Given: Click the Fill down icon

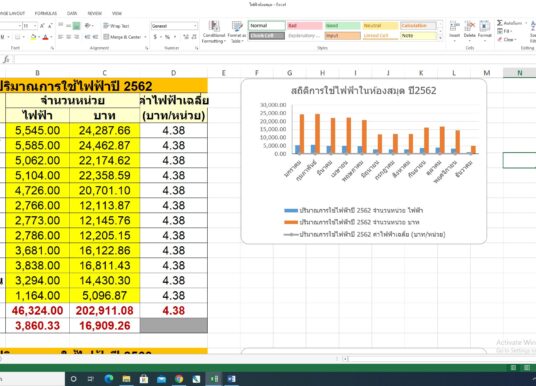Looking at the screenshot, I should pos(500,31).
